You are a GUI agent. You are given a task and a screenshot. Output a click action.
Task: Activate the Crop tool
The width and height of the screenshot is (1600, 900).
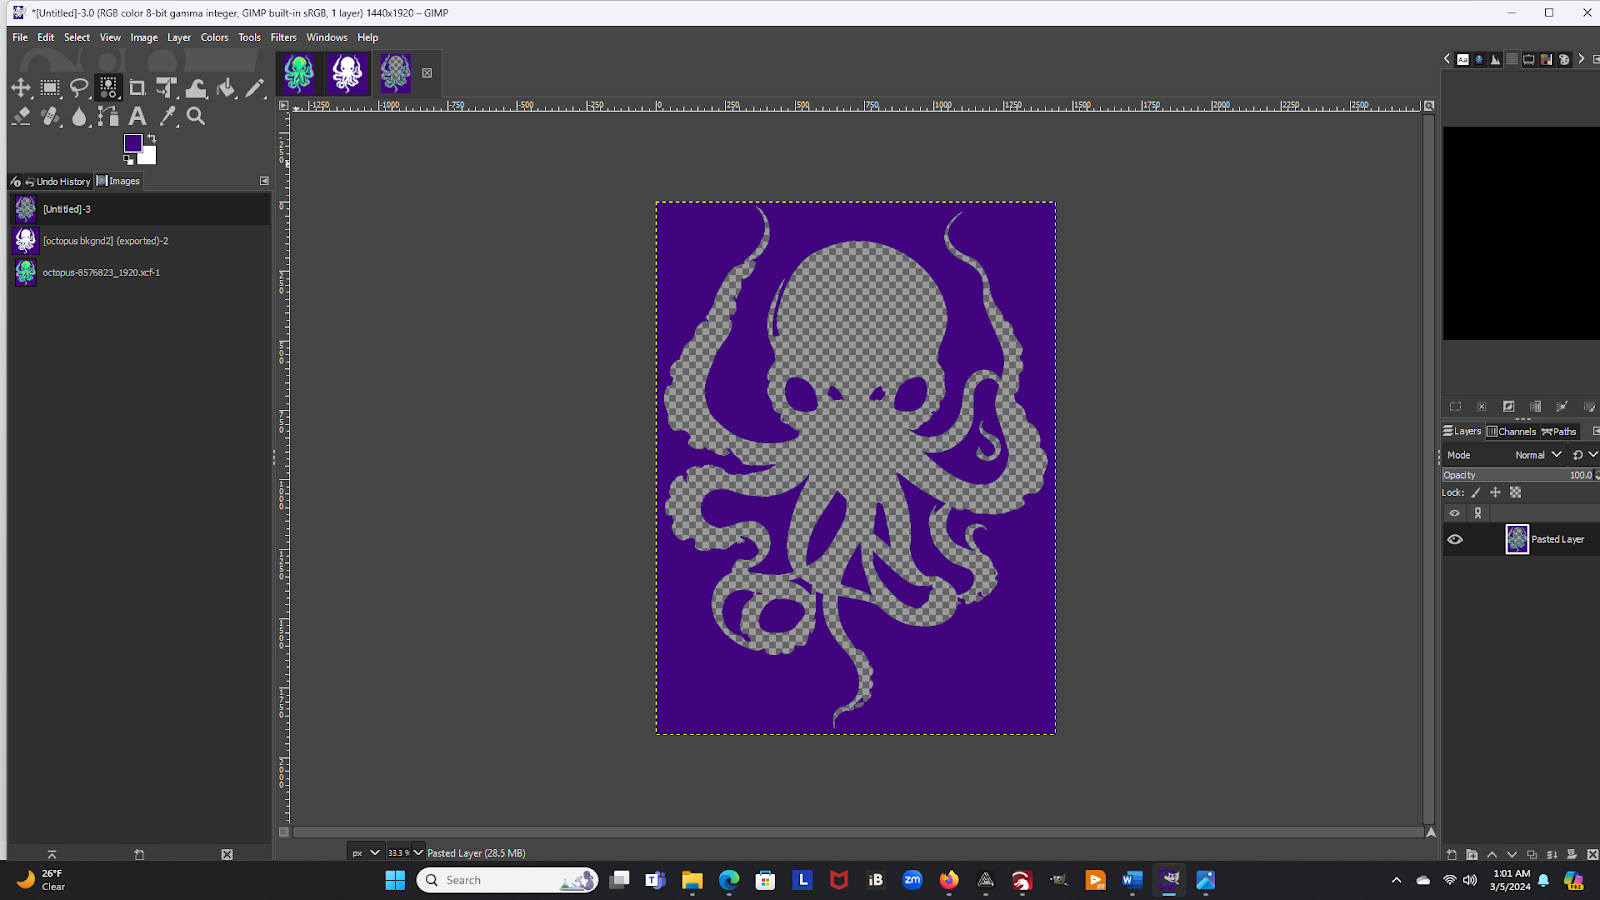(137, 88)
